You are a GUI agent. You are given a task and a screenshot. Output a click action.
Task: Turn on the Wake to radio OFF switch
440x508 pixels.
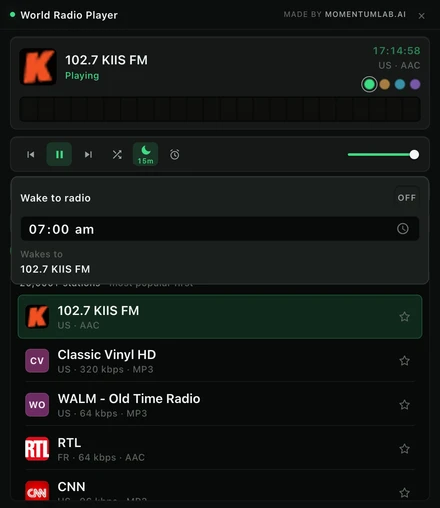pyautogui.click(x=406, y=198)
